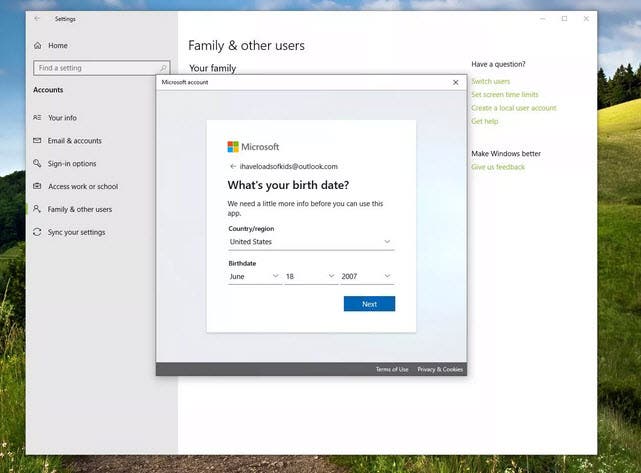Close the Microsoft account dialog
The image size is (641, 473).
click(455, 82)
